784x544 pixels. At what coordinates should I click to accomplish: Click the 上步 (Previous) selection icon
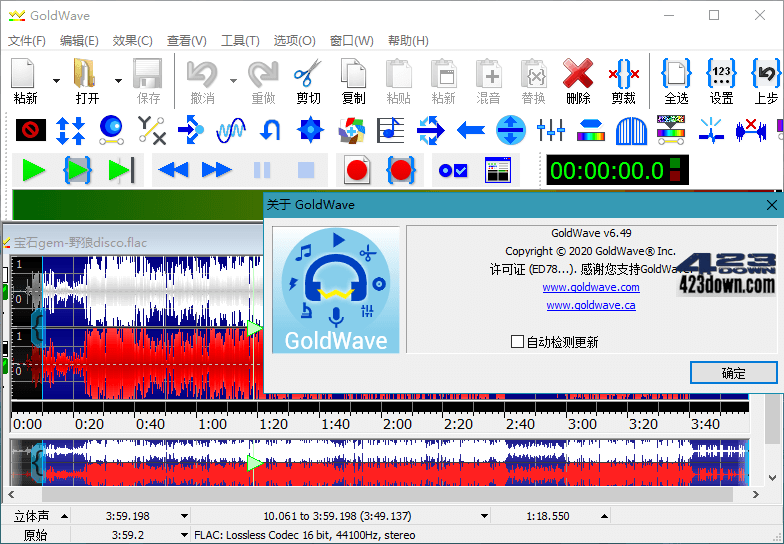coord(766,74)
